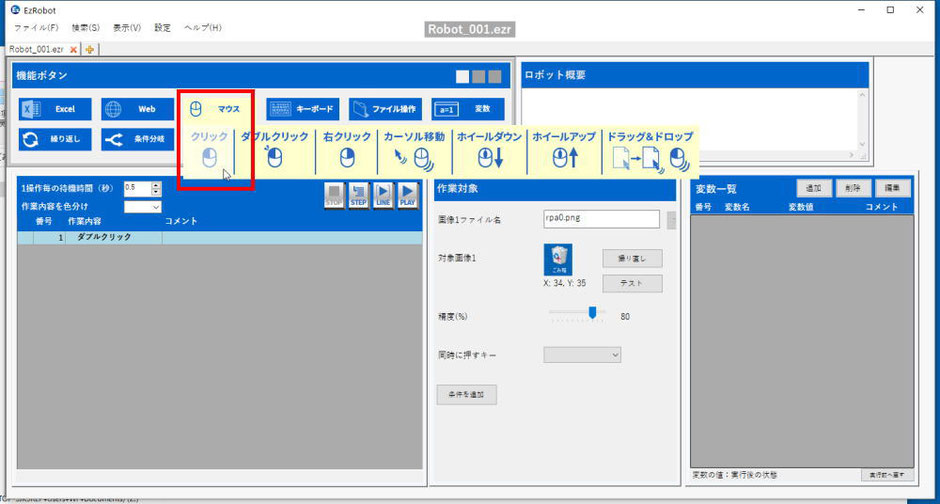Open the ヘルプ(H) menu

(203, 28)
